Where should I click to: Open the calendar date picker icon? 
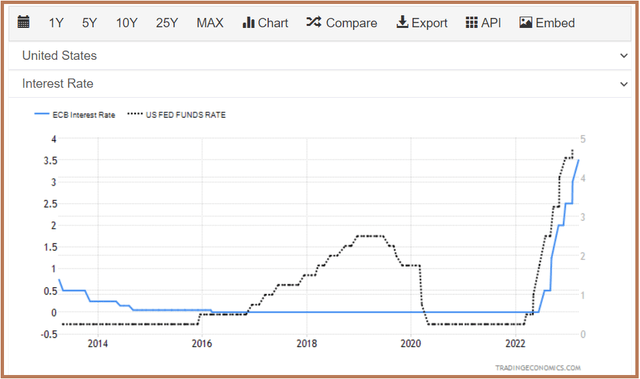(24, 22)
